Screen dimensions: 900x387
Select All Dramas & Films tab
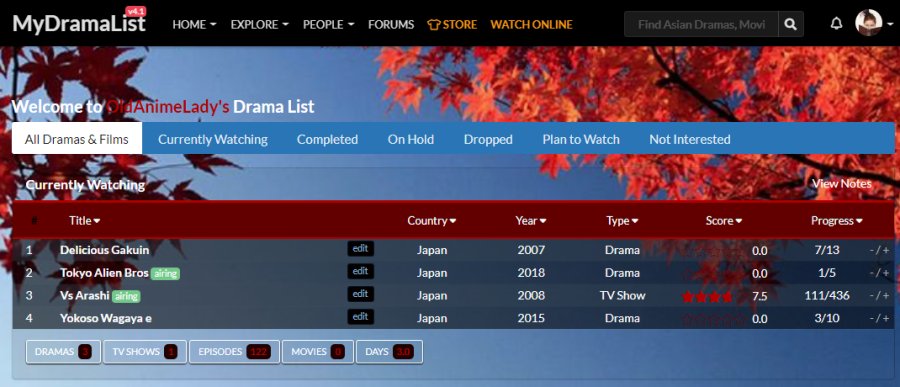[x=77, y=139]
